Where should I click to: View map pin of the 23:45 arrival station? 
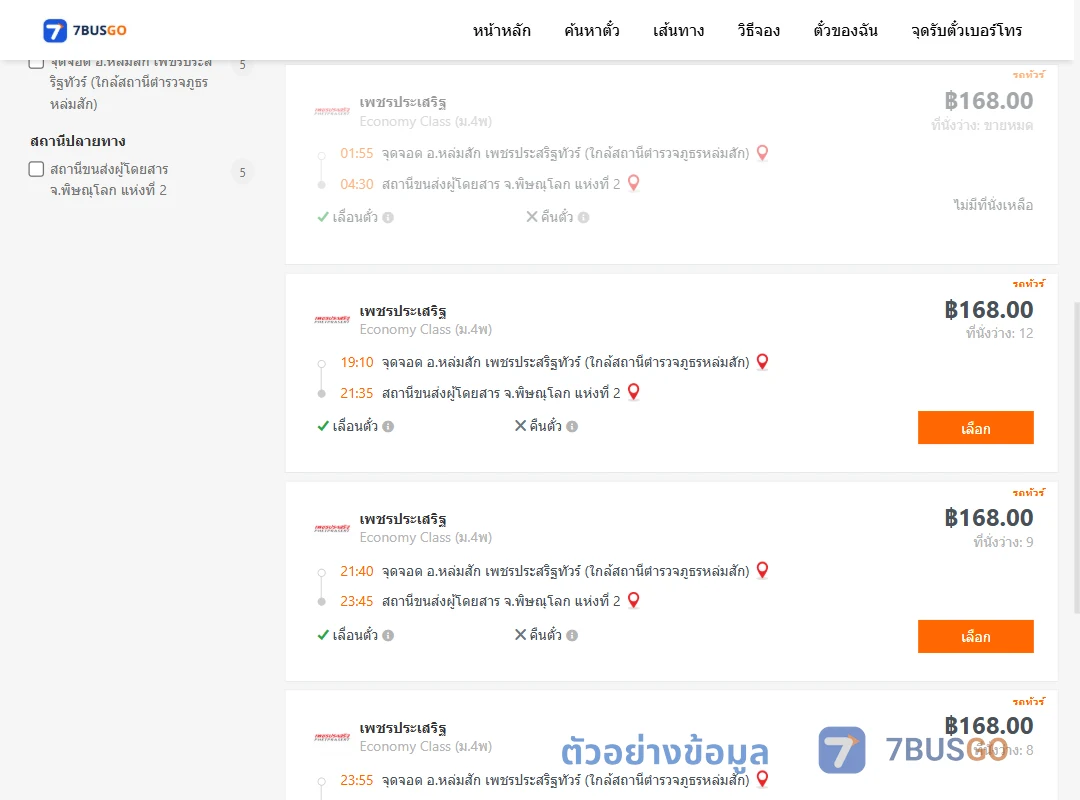(x=634, y=601)
